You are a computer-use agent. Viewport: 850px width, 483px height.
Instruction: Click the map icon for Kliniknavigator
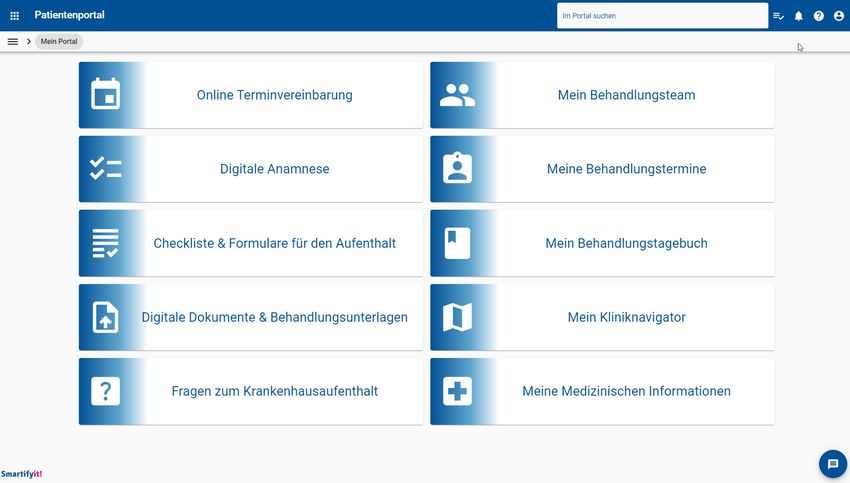click(457, 317)
